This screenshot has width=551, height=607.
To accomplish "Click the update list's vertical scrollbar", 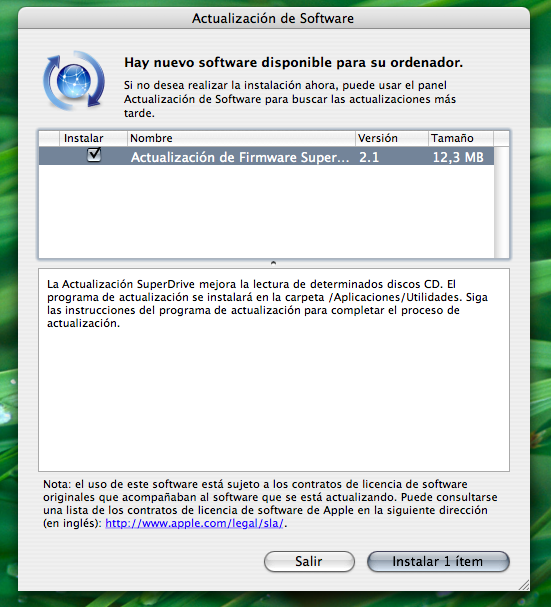I will [x=501, y=202].
